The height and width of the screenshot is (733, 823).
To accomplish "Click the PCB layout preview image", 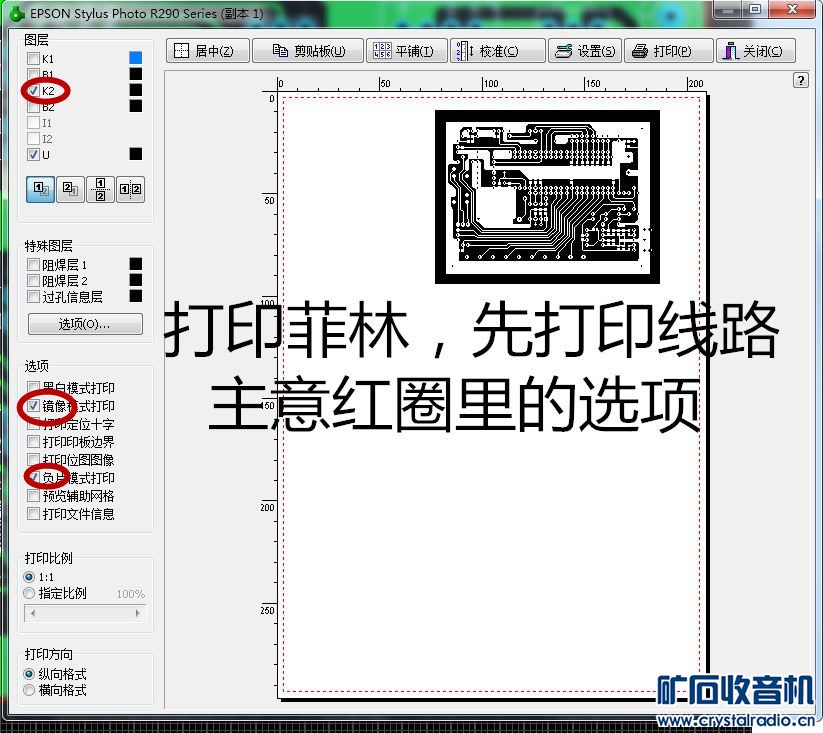I will [x=547, y=197].
